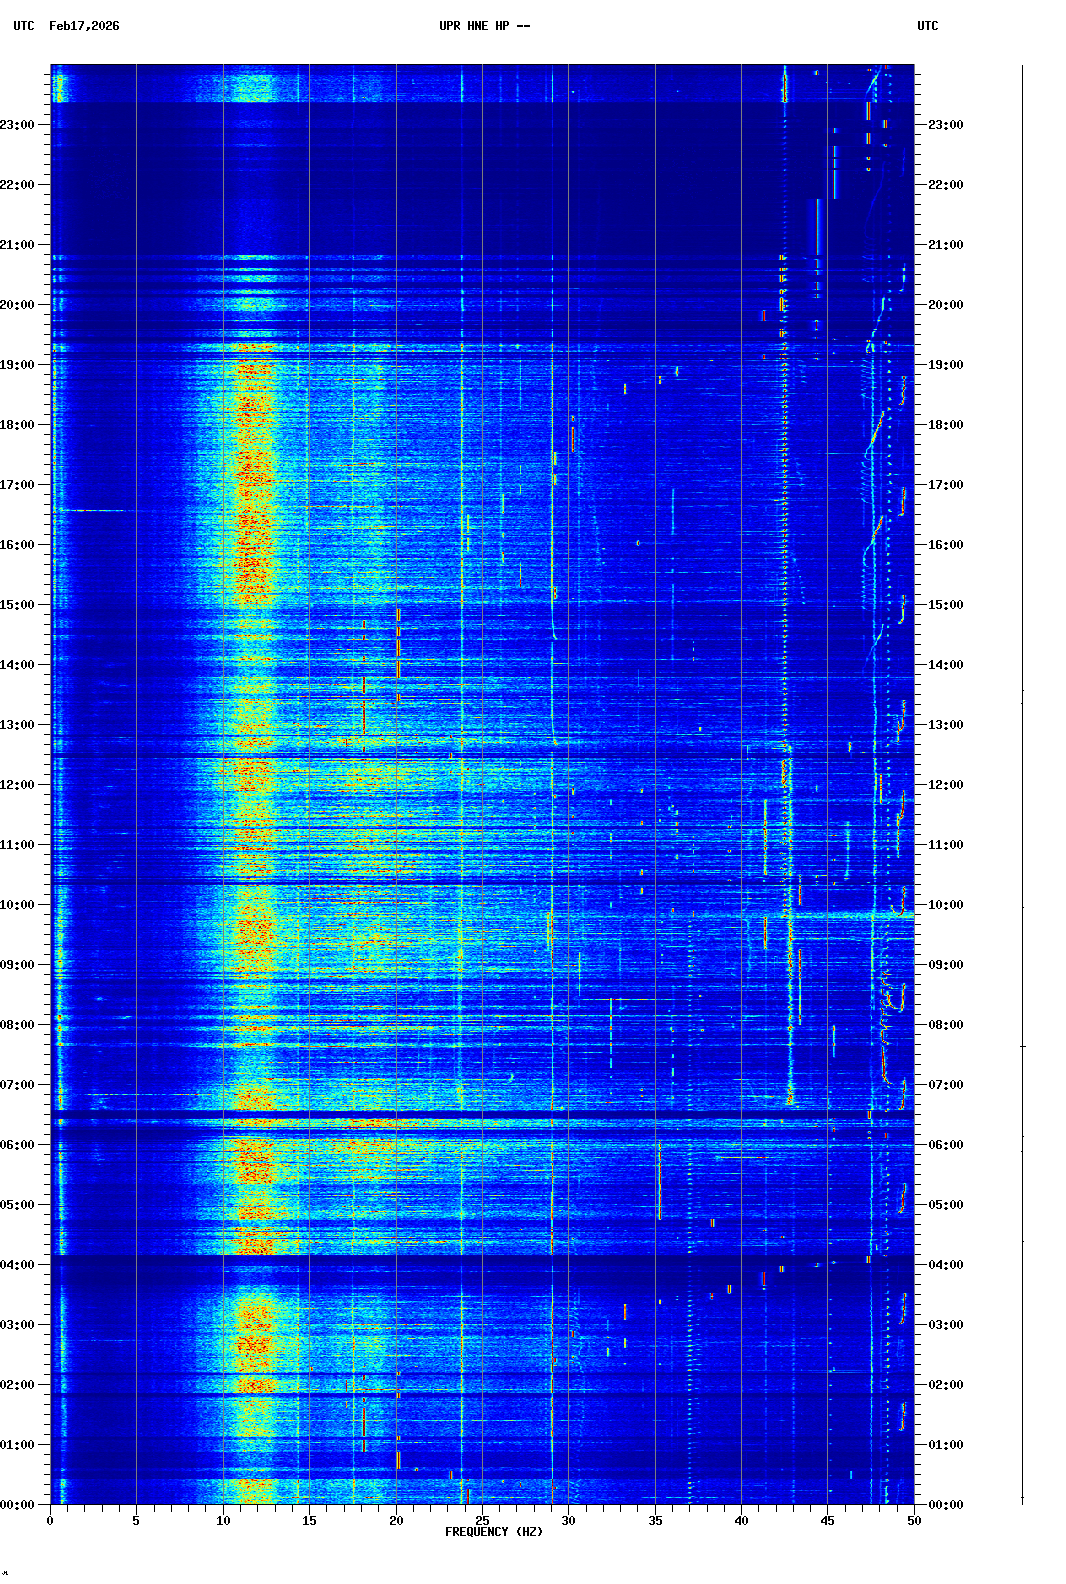Click the 50 Hz frequency axis label

click(914, 1521)
